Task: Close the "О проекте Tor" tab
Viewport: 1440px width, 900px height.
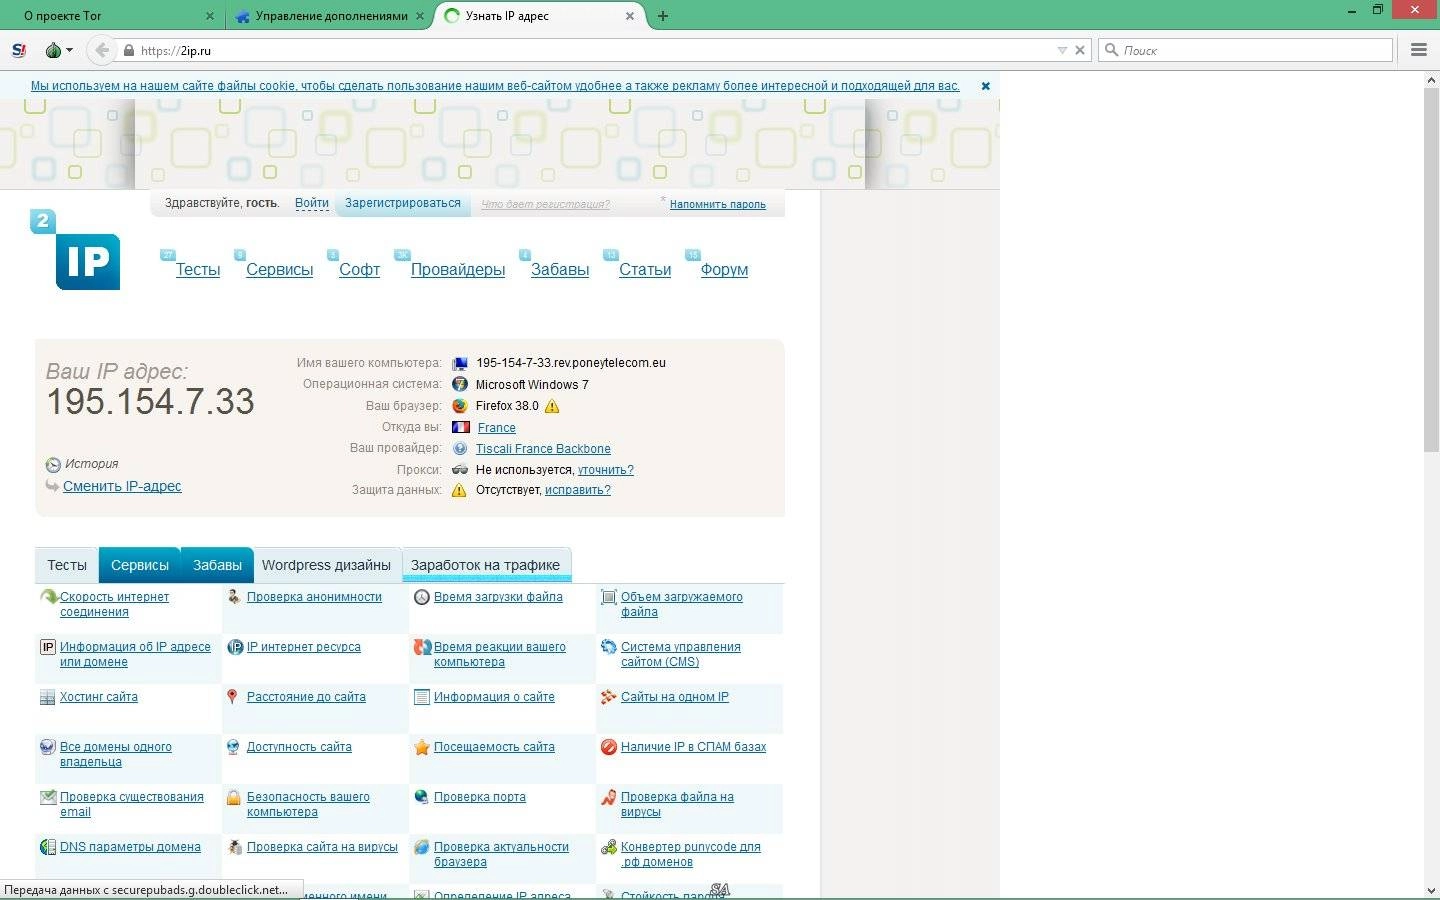Action: [209, 16]
